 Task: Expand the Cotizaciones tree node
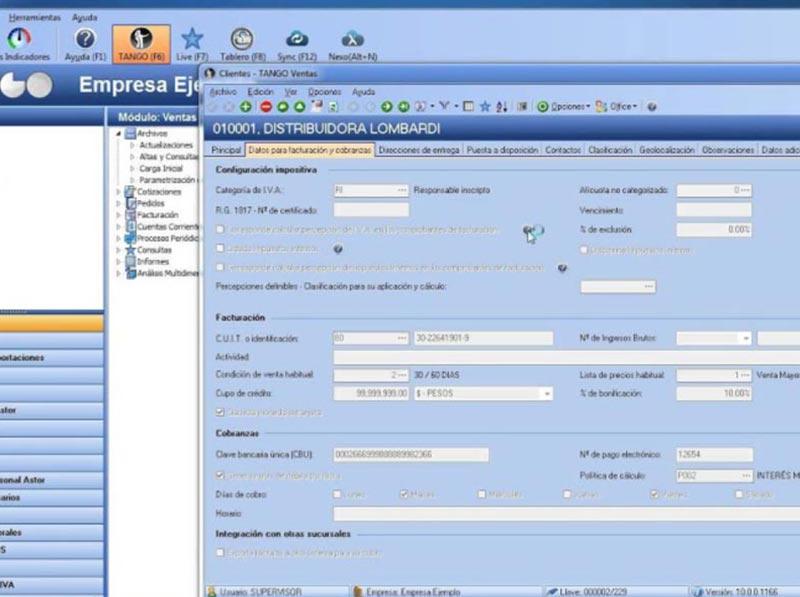pyautogui.click(x=118, y=192)
